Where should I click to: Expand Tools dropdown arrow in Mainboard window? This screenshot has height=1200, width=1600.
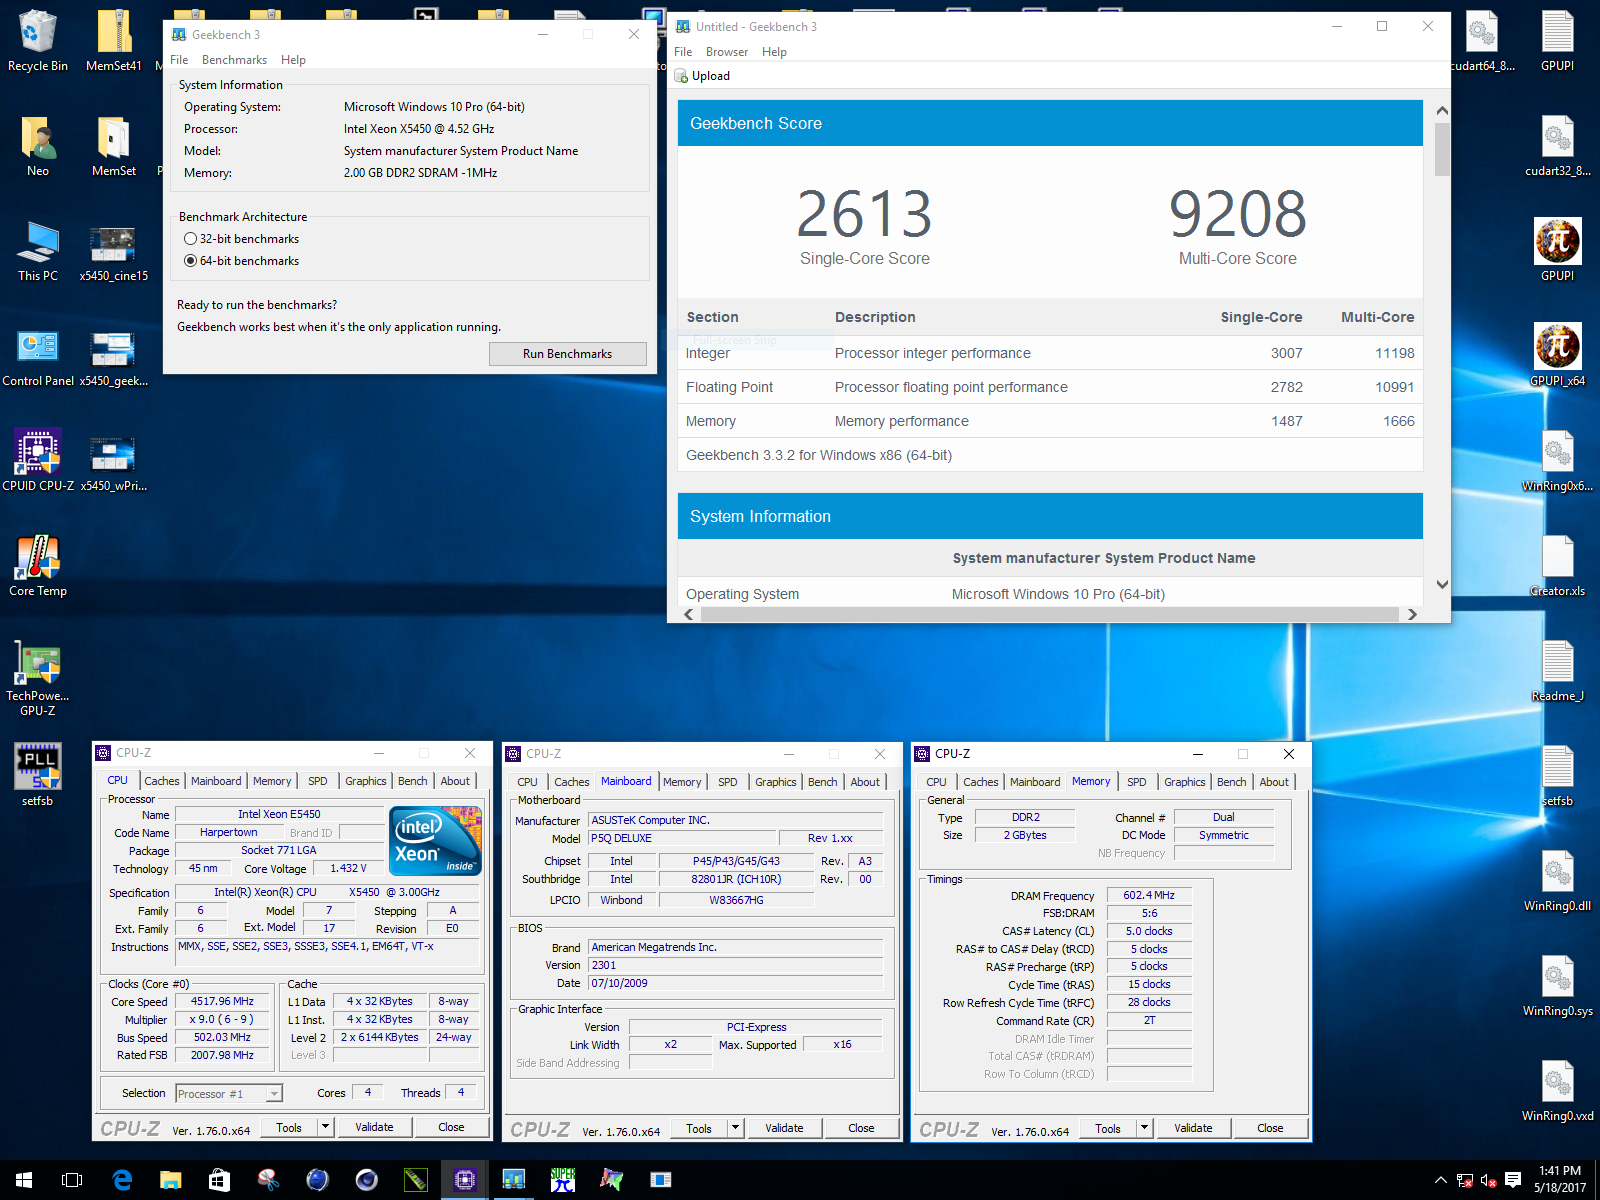point(735,1128)
